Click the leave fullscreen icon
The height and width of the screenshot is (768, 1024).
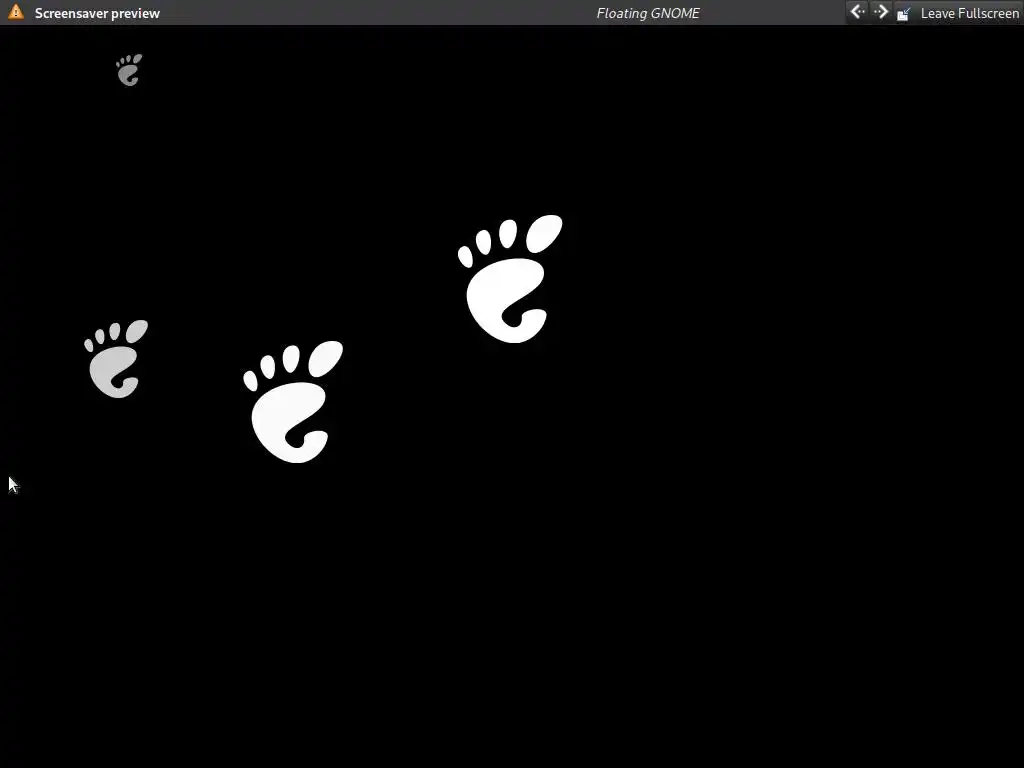tap(904, 13)
